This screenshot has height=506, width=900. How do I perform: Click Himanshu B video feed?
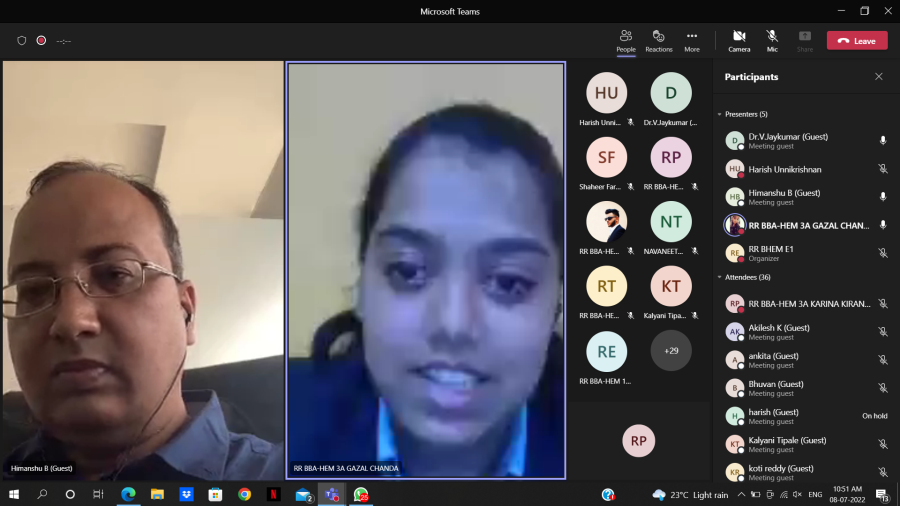(142, 270)
